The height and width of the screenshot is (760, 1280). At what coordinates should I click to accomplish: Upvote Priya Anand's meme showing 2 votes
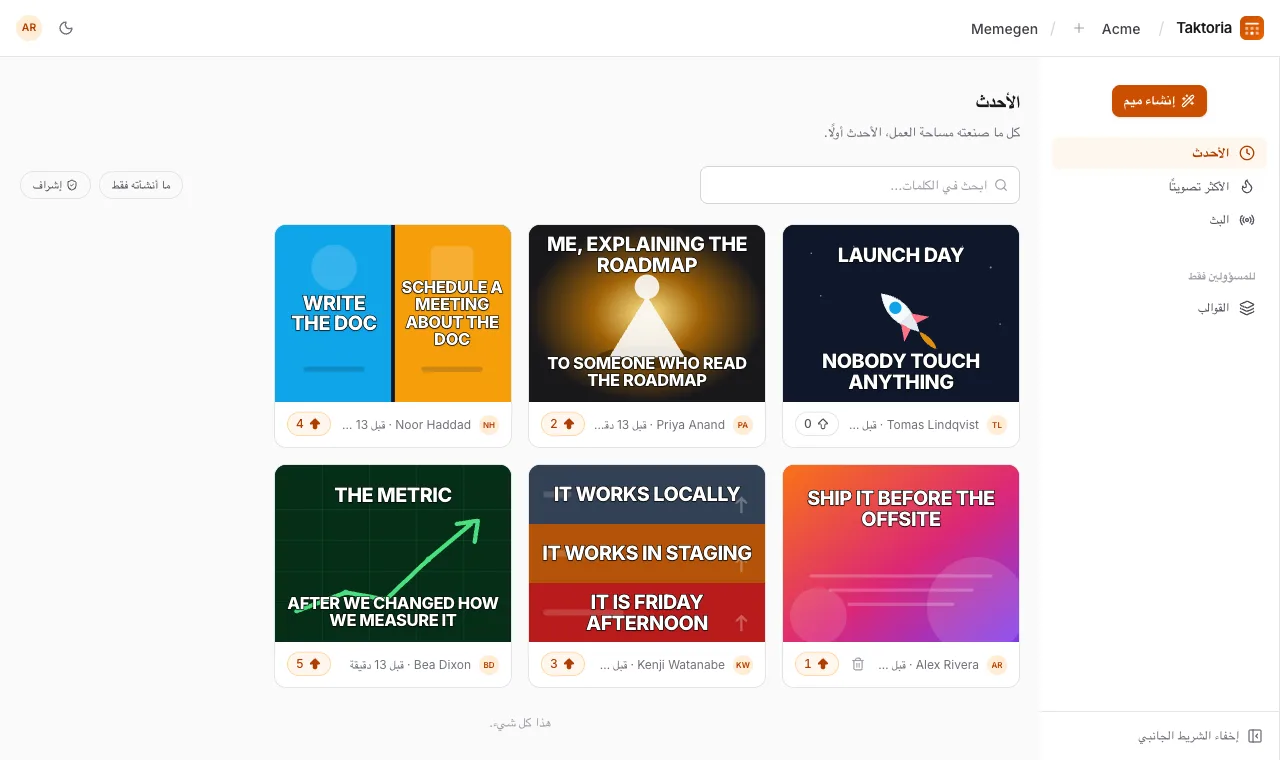(x=562, y=424)
